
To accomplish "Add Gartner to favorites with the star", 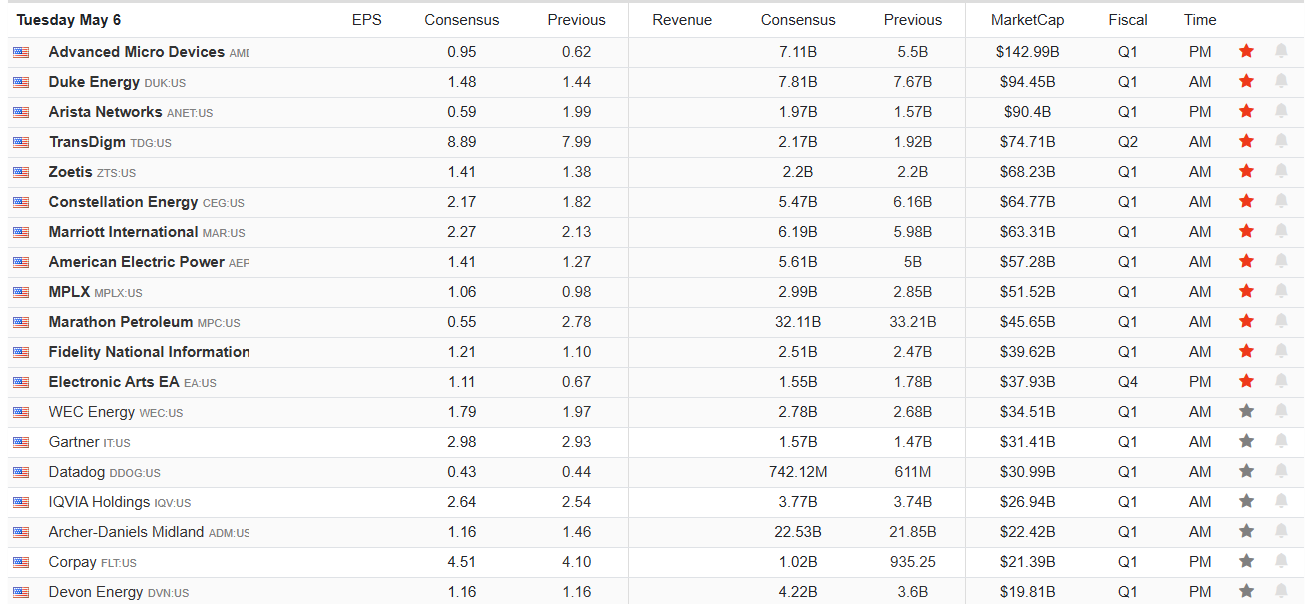I will (x=1246, y=441).
